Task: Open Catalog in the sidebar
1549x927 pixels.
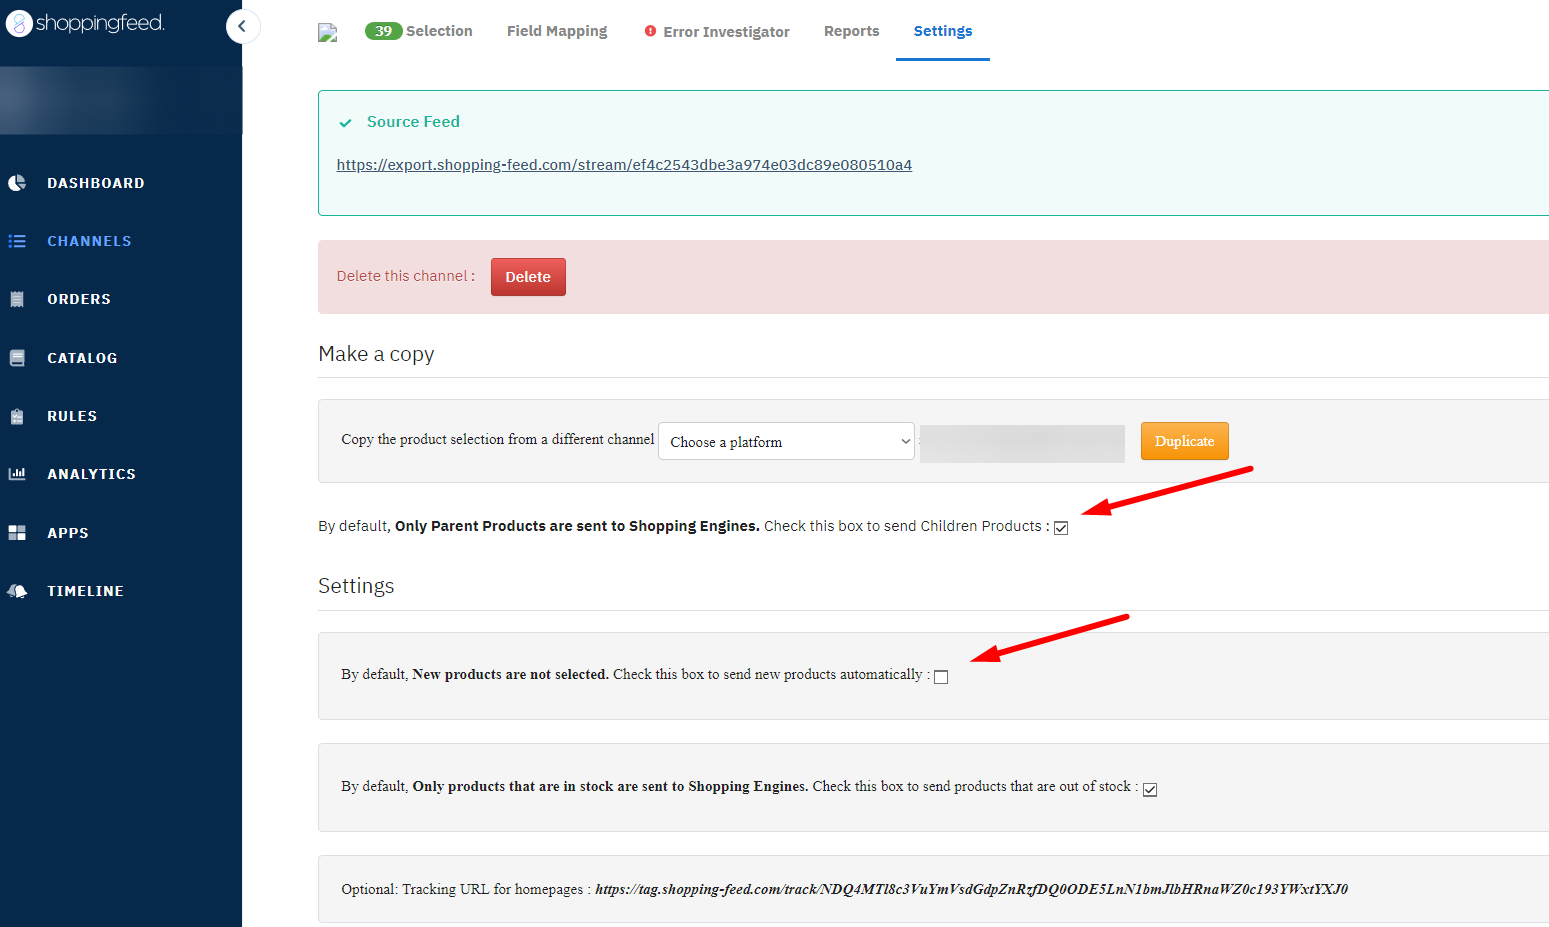Action: (x=82, y=358)
